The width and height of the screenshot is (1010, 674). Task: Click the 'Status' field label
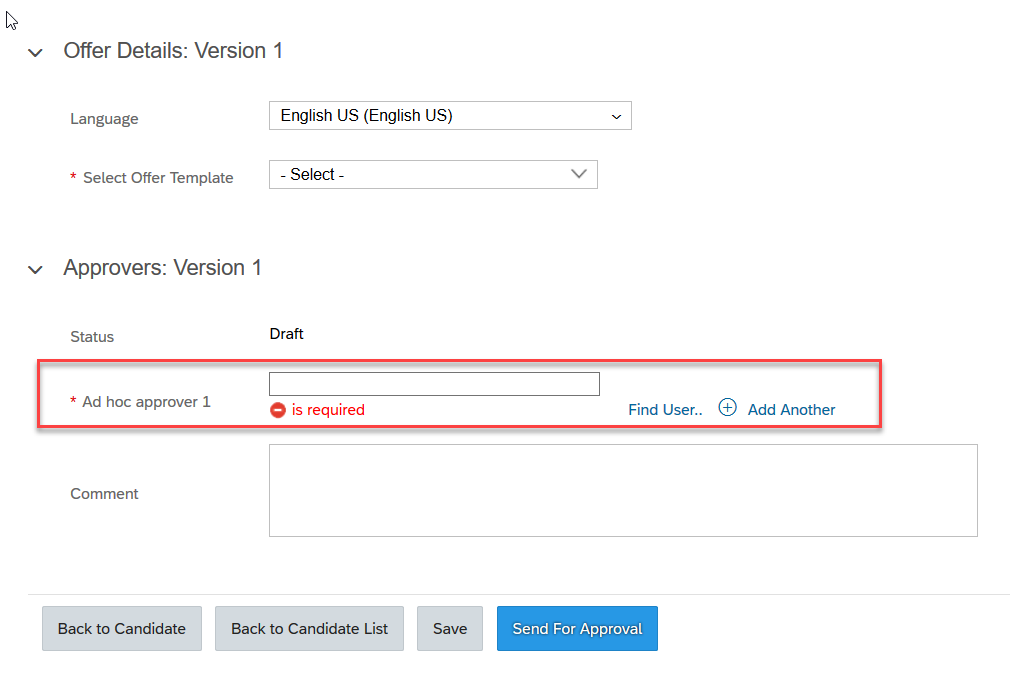point(92,336)
